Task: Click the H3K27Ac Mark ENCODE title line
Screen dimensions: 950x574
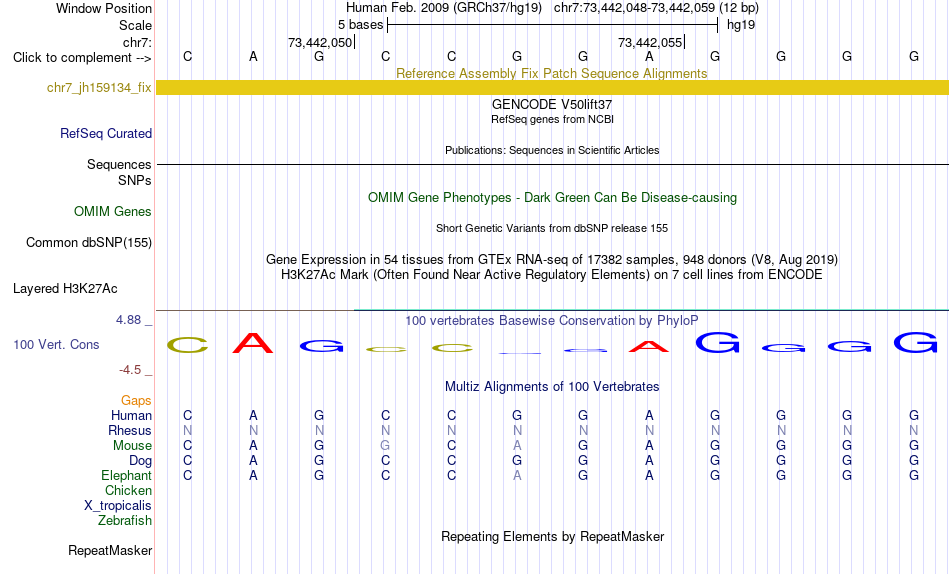Action: (552, 275)
